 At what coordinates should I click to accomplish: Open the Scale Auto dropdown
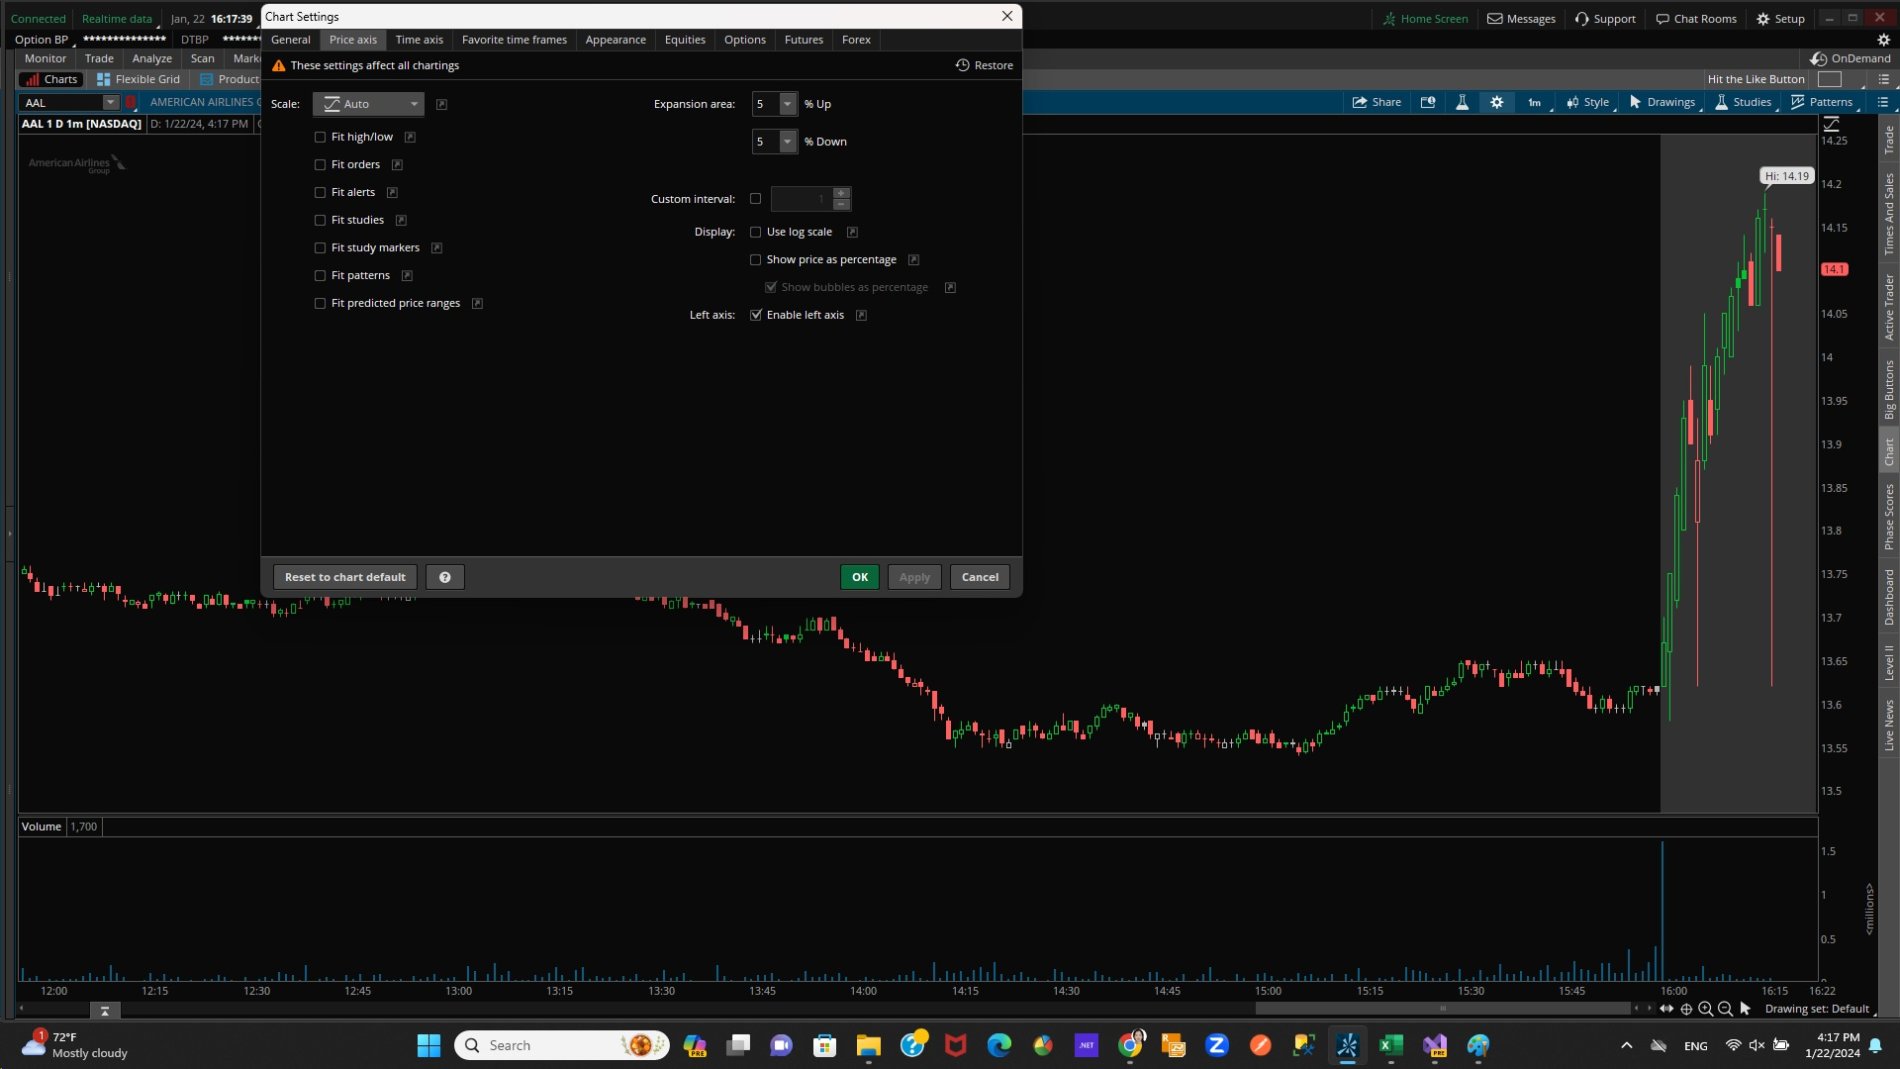tap(368, 104)
